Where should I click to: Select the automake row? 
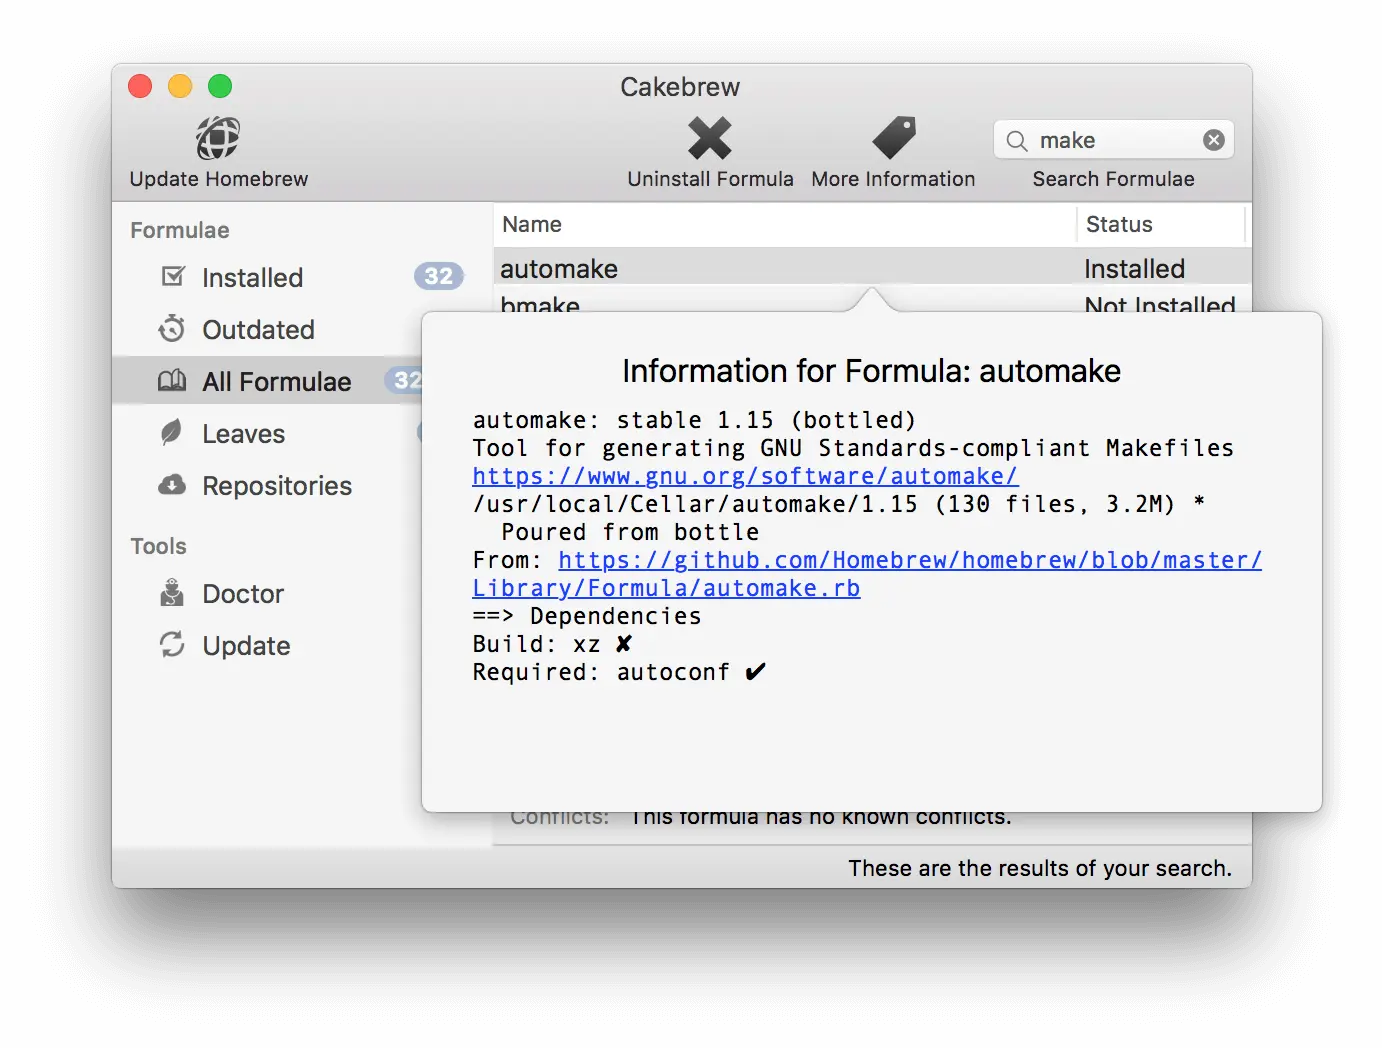(x=872, y=268)
